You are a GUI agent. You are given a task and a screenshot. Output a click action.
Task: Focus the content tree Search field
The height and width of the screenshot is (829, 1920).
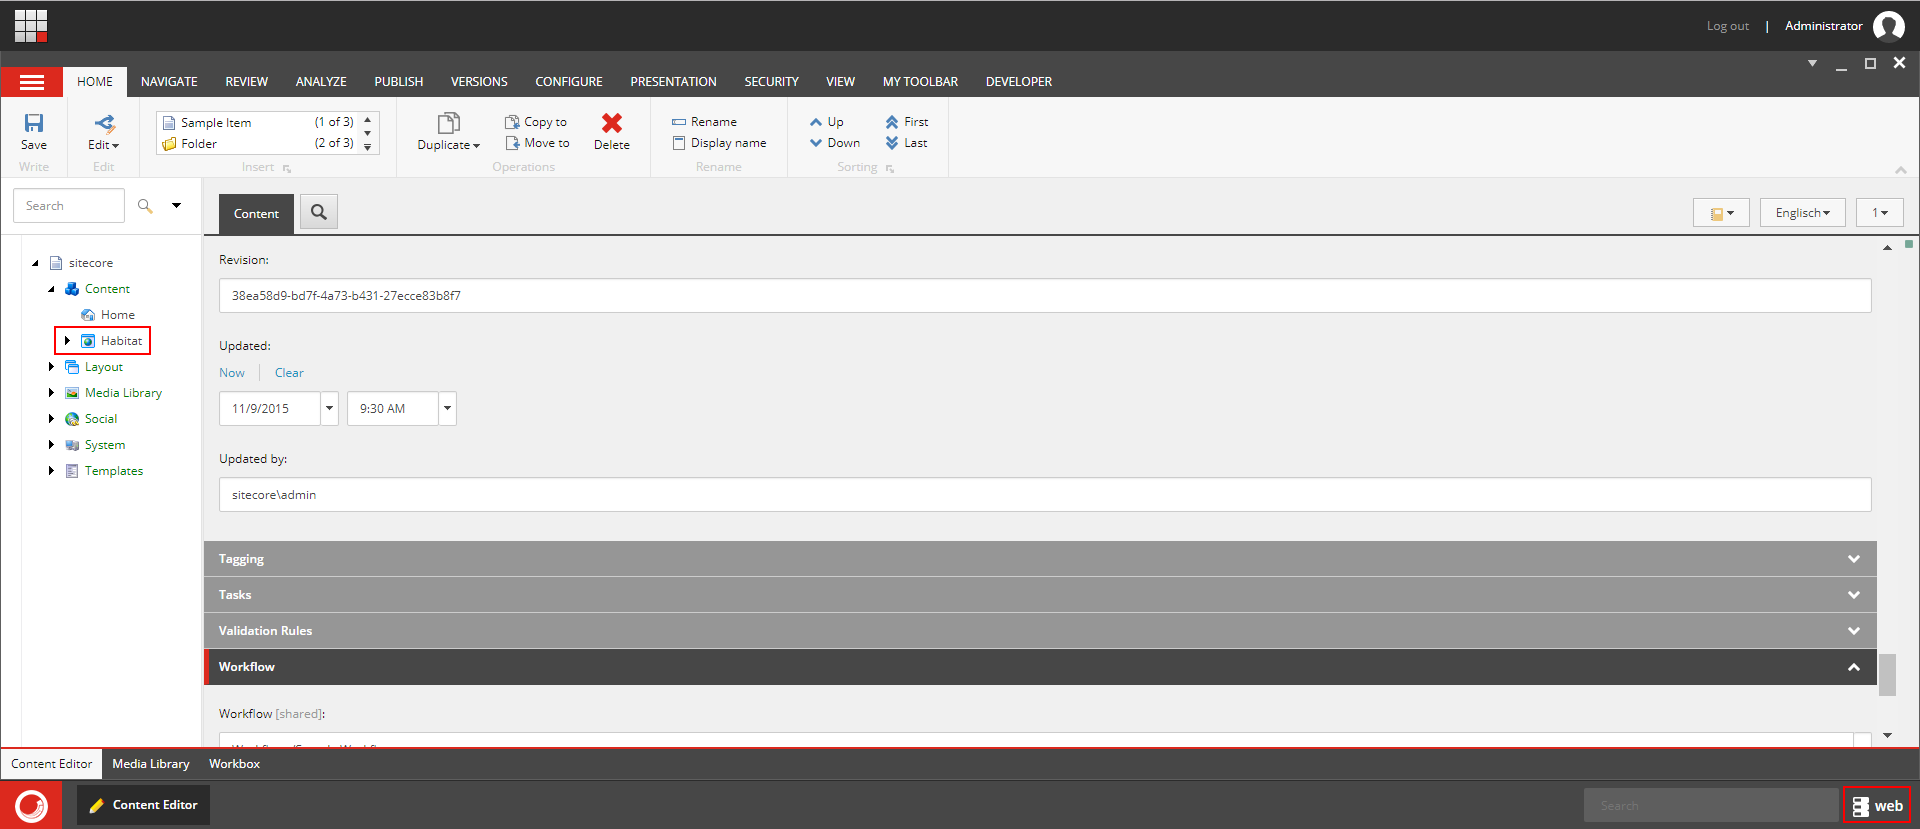(69, 206)
